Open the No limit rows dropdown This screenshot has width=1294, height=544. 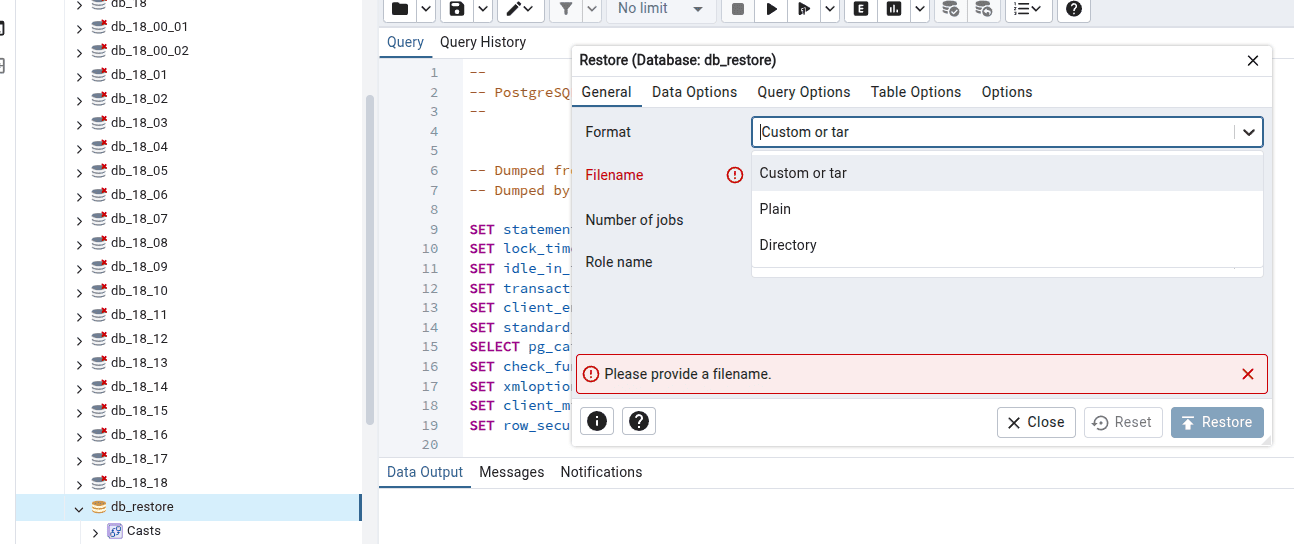659,9
